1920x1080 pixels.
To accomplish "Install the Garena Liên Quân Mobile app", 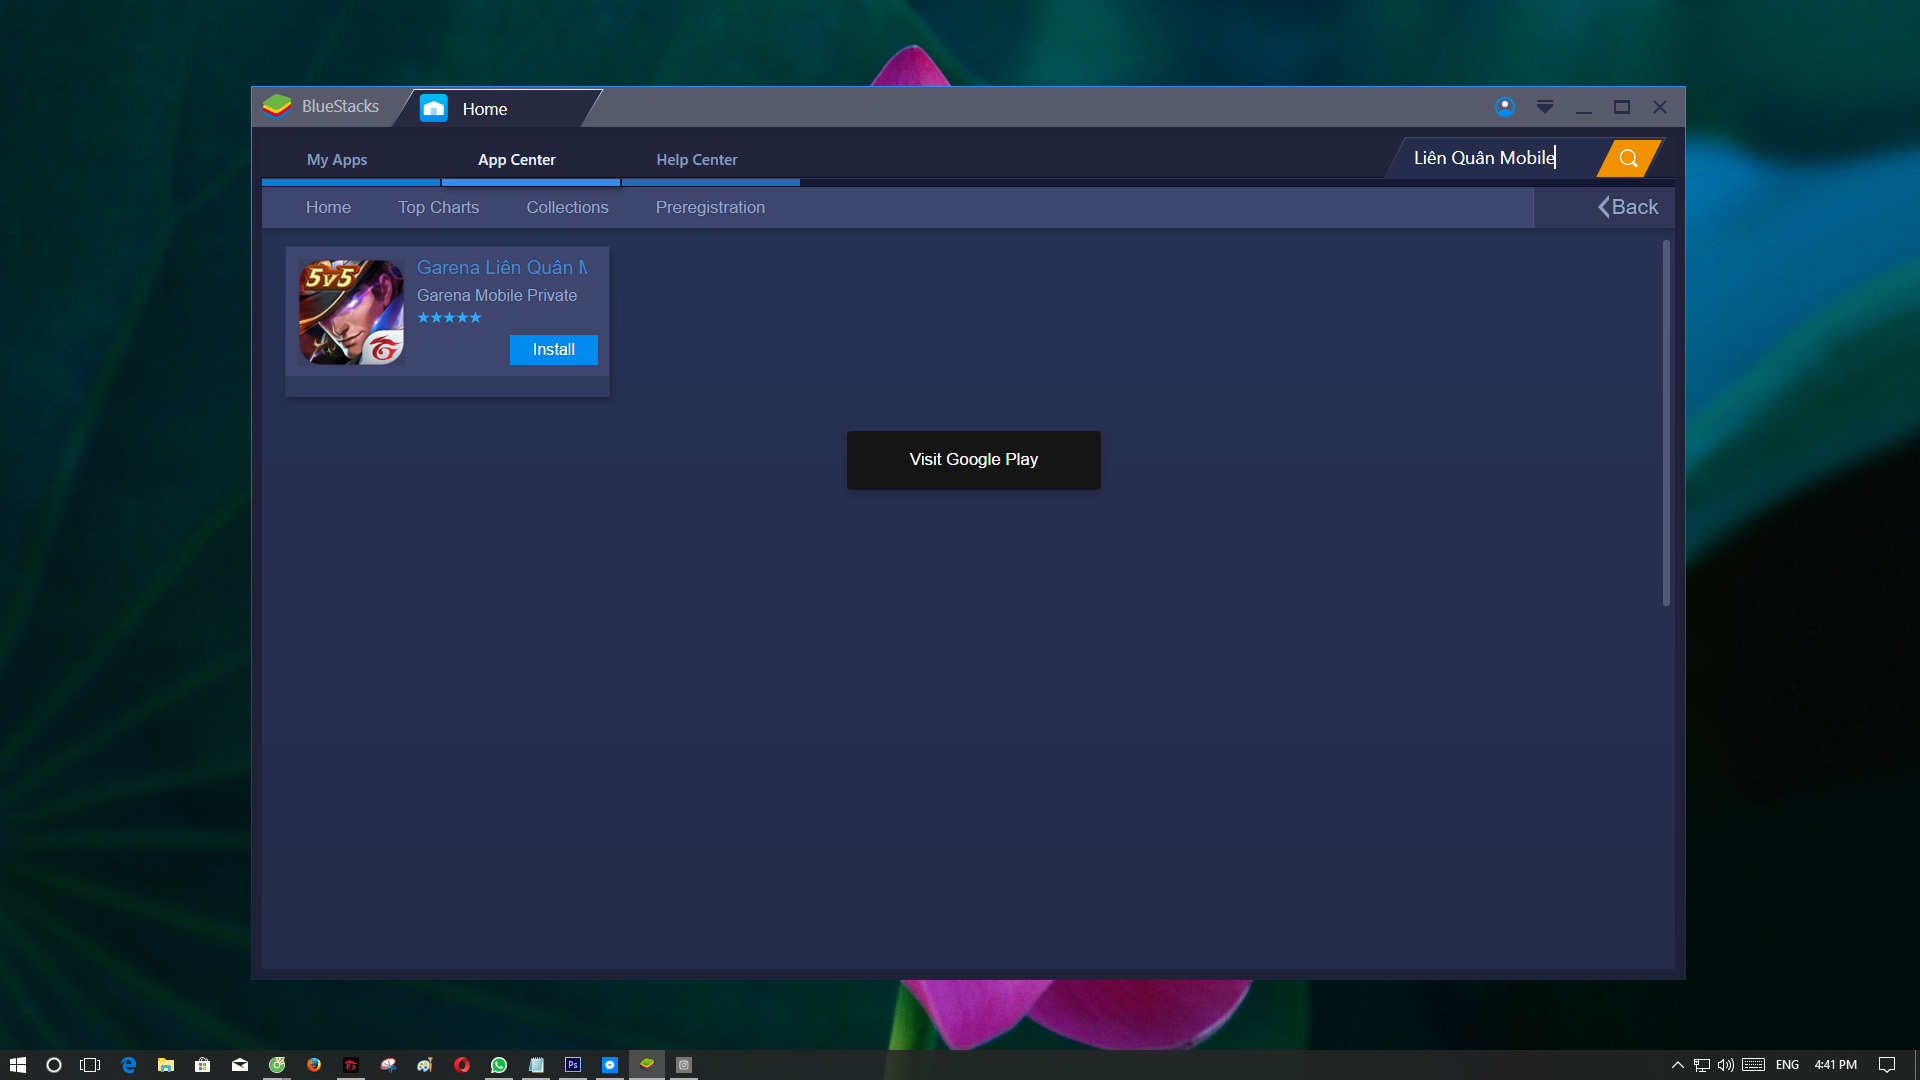I will pyautogui.click(x=553, y=350).
